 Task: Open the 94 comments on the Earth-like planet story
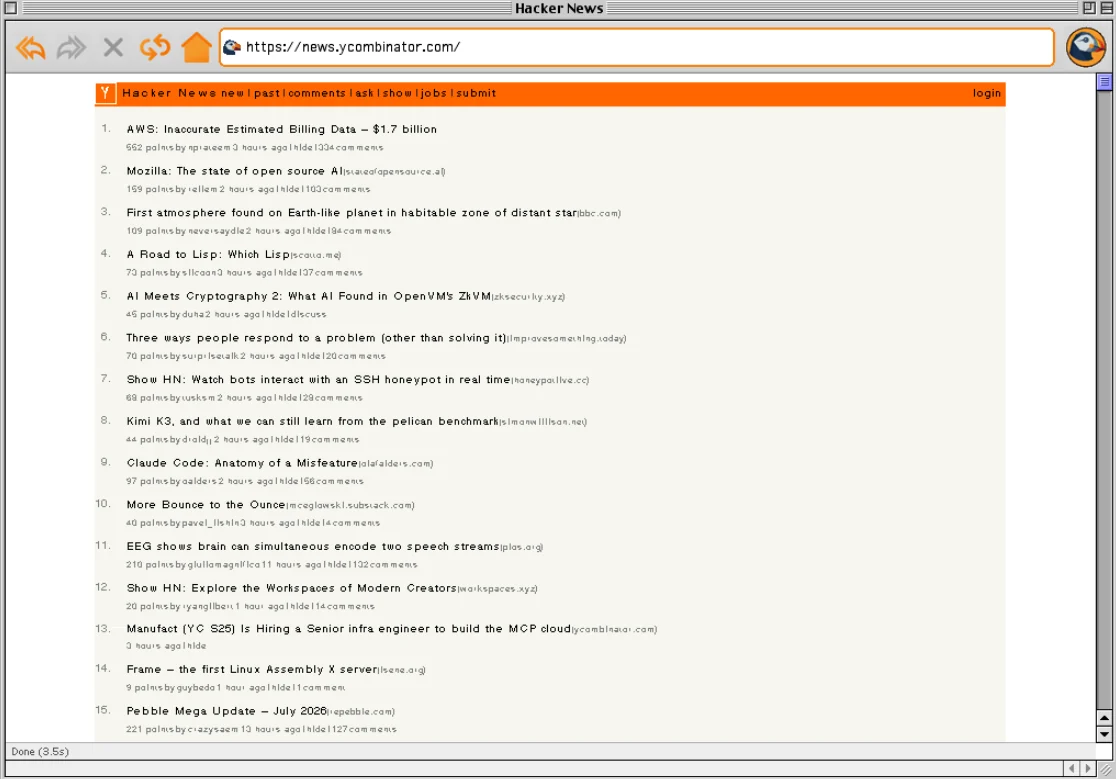360,231
